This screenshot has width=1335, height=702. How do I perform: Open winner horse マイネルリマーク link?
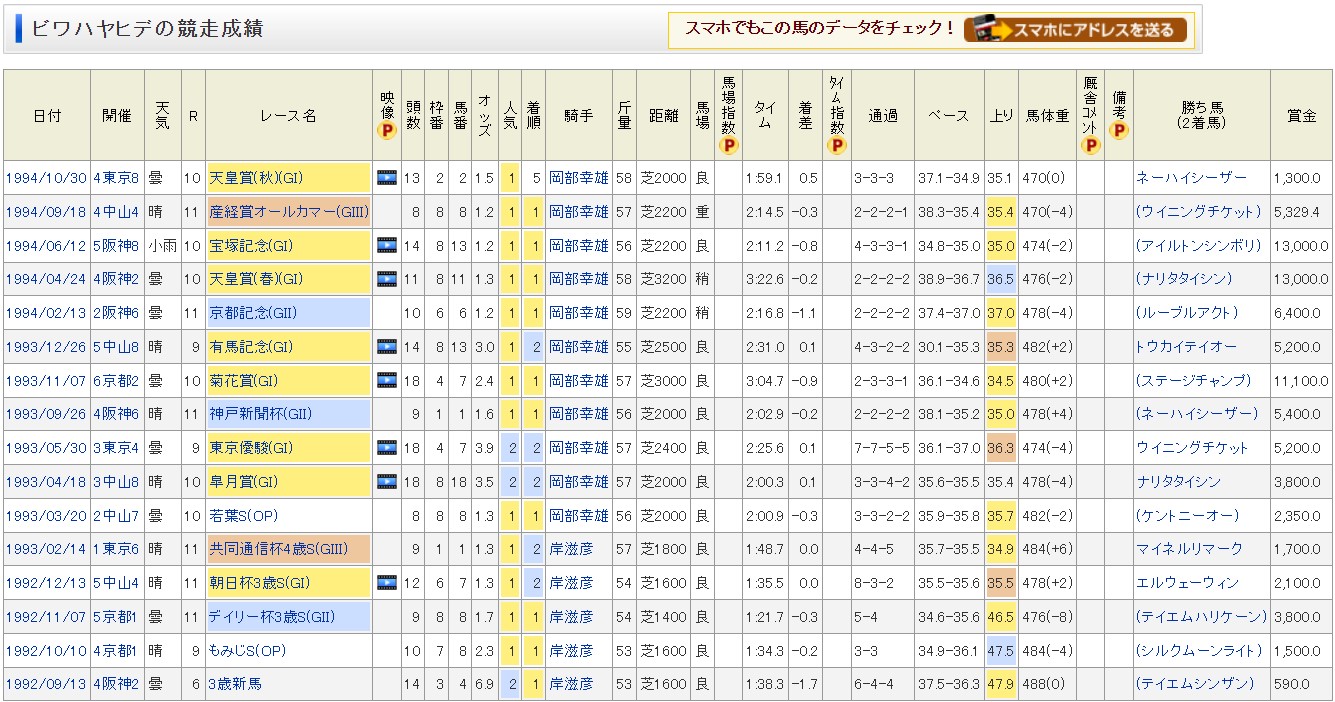[x=1189, y=549]
